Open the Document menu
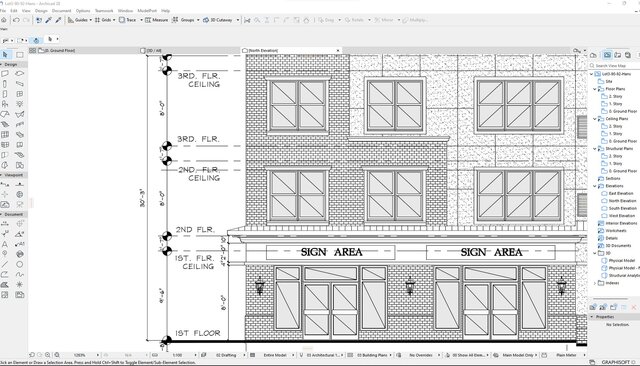 click(x=62, y=11)
